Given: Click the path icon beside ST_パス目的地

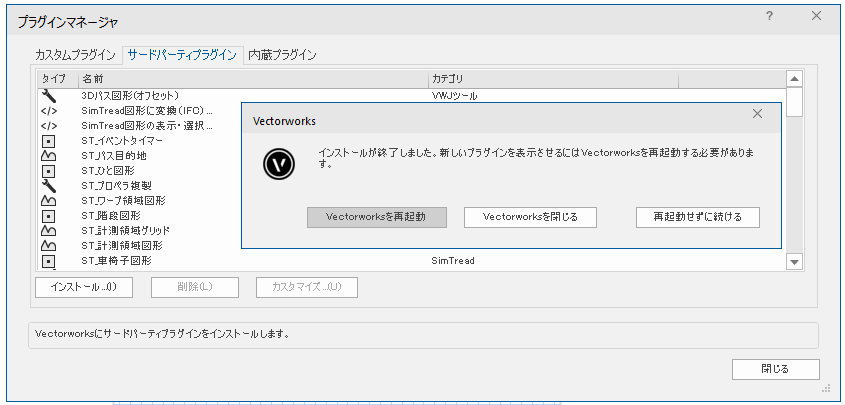Looking at the screenshot, I should point(49,156).
